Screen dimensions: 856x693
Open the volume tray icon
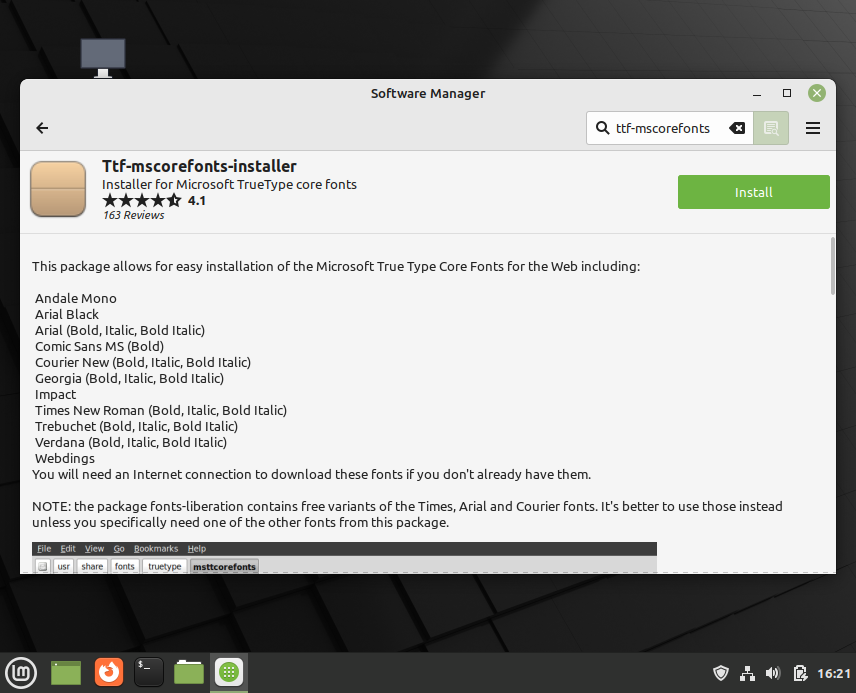(773, 673)
